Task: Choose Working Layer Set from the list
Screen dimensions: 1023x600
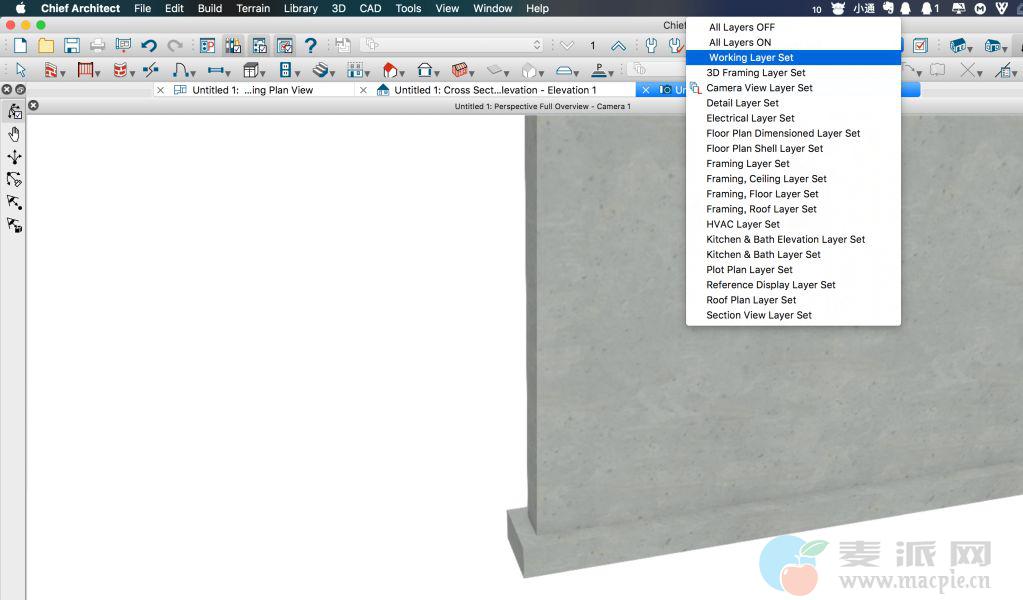Action: (751, 58)
